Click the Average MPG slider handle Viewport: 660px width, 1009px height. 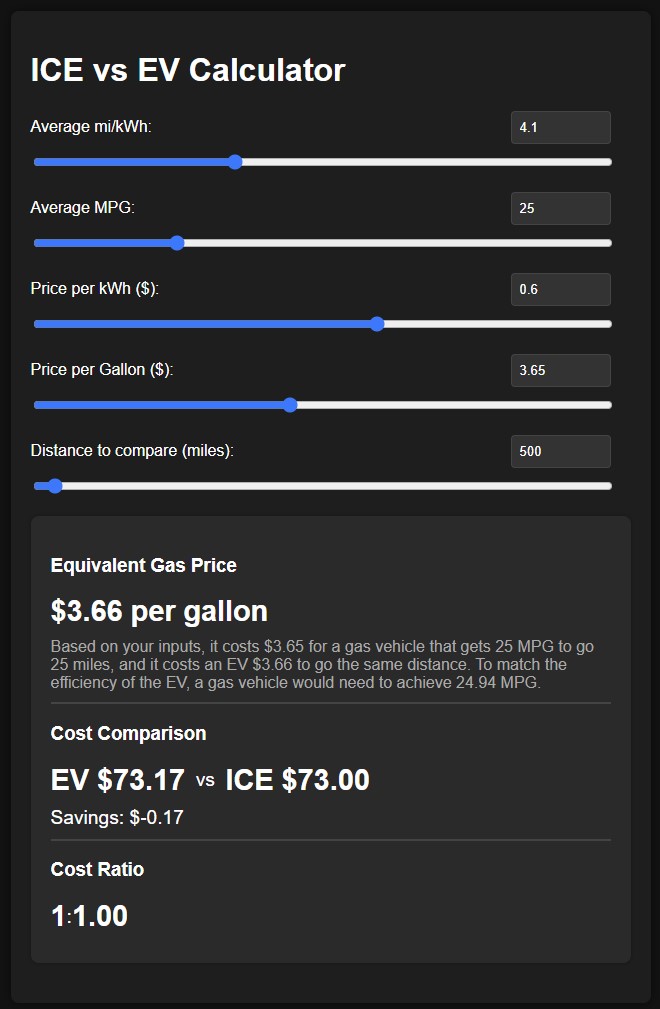(x=176, y=242)
